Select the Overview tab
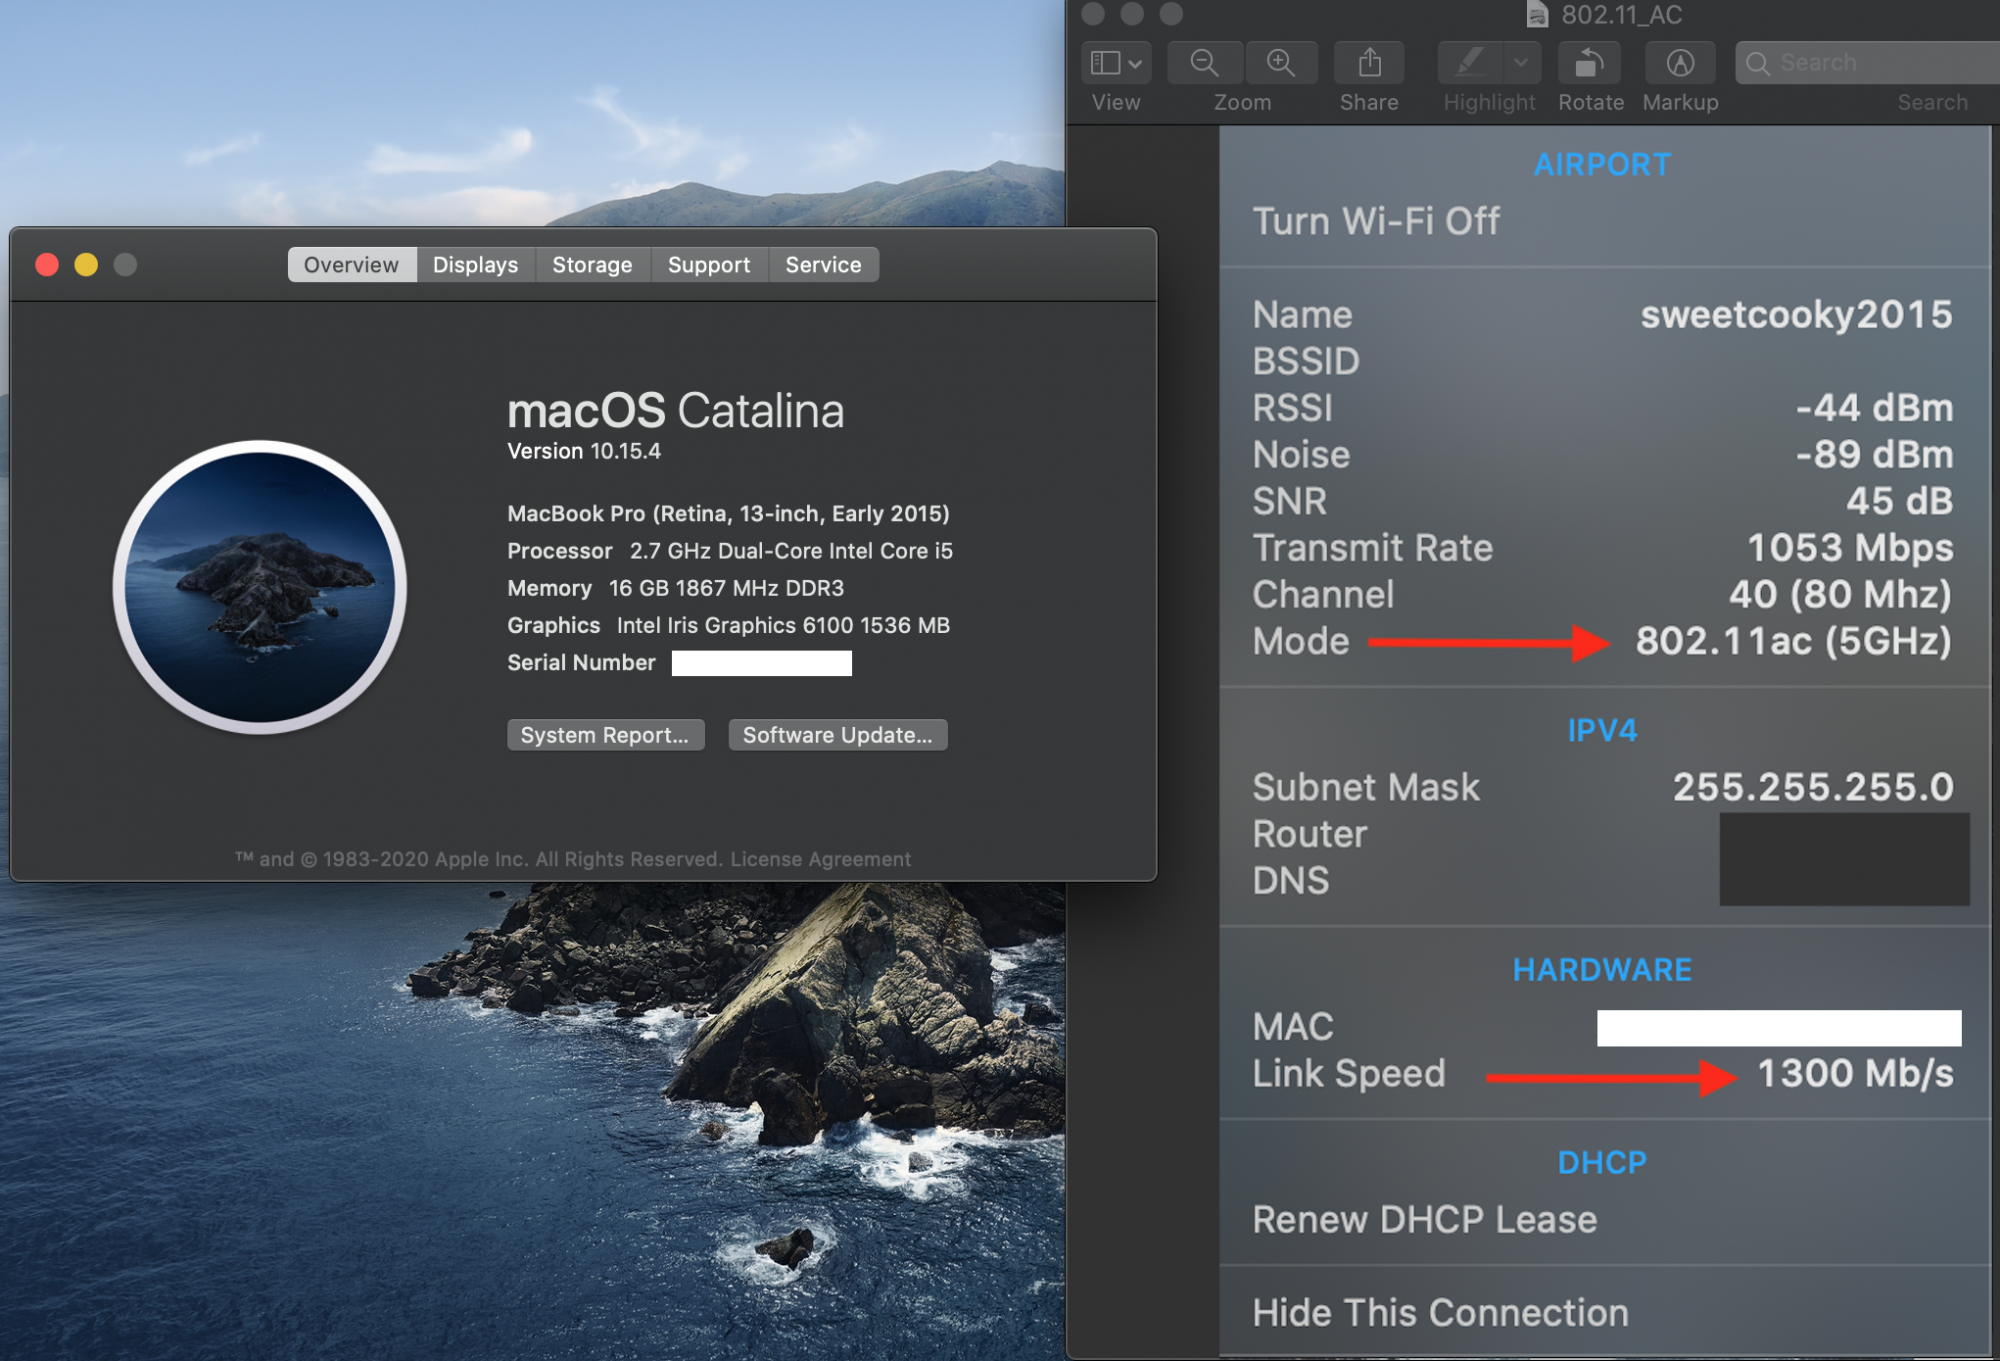The image size is (2000, 1361). tap(351, 265)
